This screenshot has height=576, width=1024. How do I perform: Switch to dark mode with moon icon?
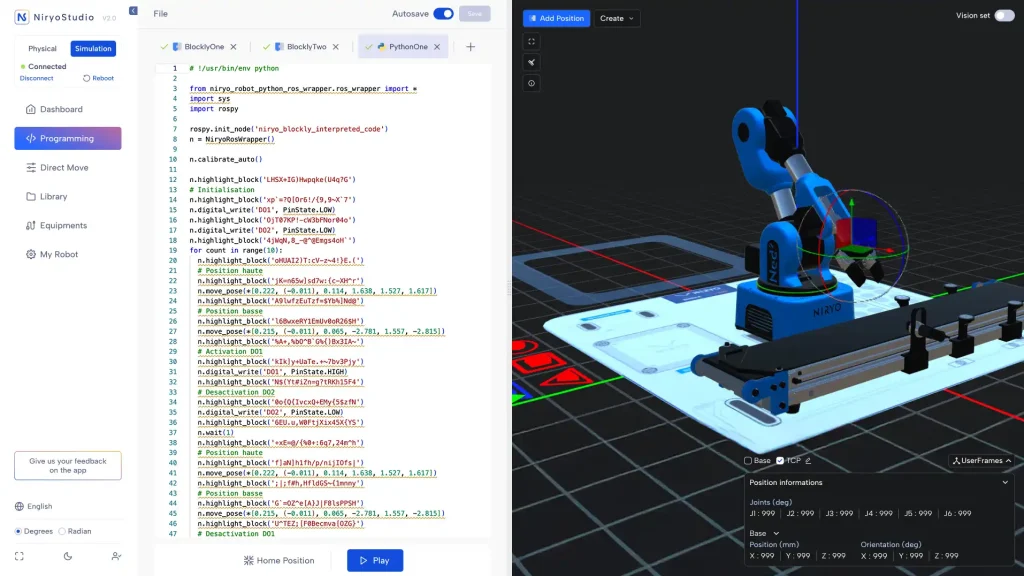pyautogui.click(x=68, y=556)
